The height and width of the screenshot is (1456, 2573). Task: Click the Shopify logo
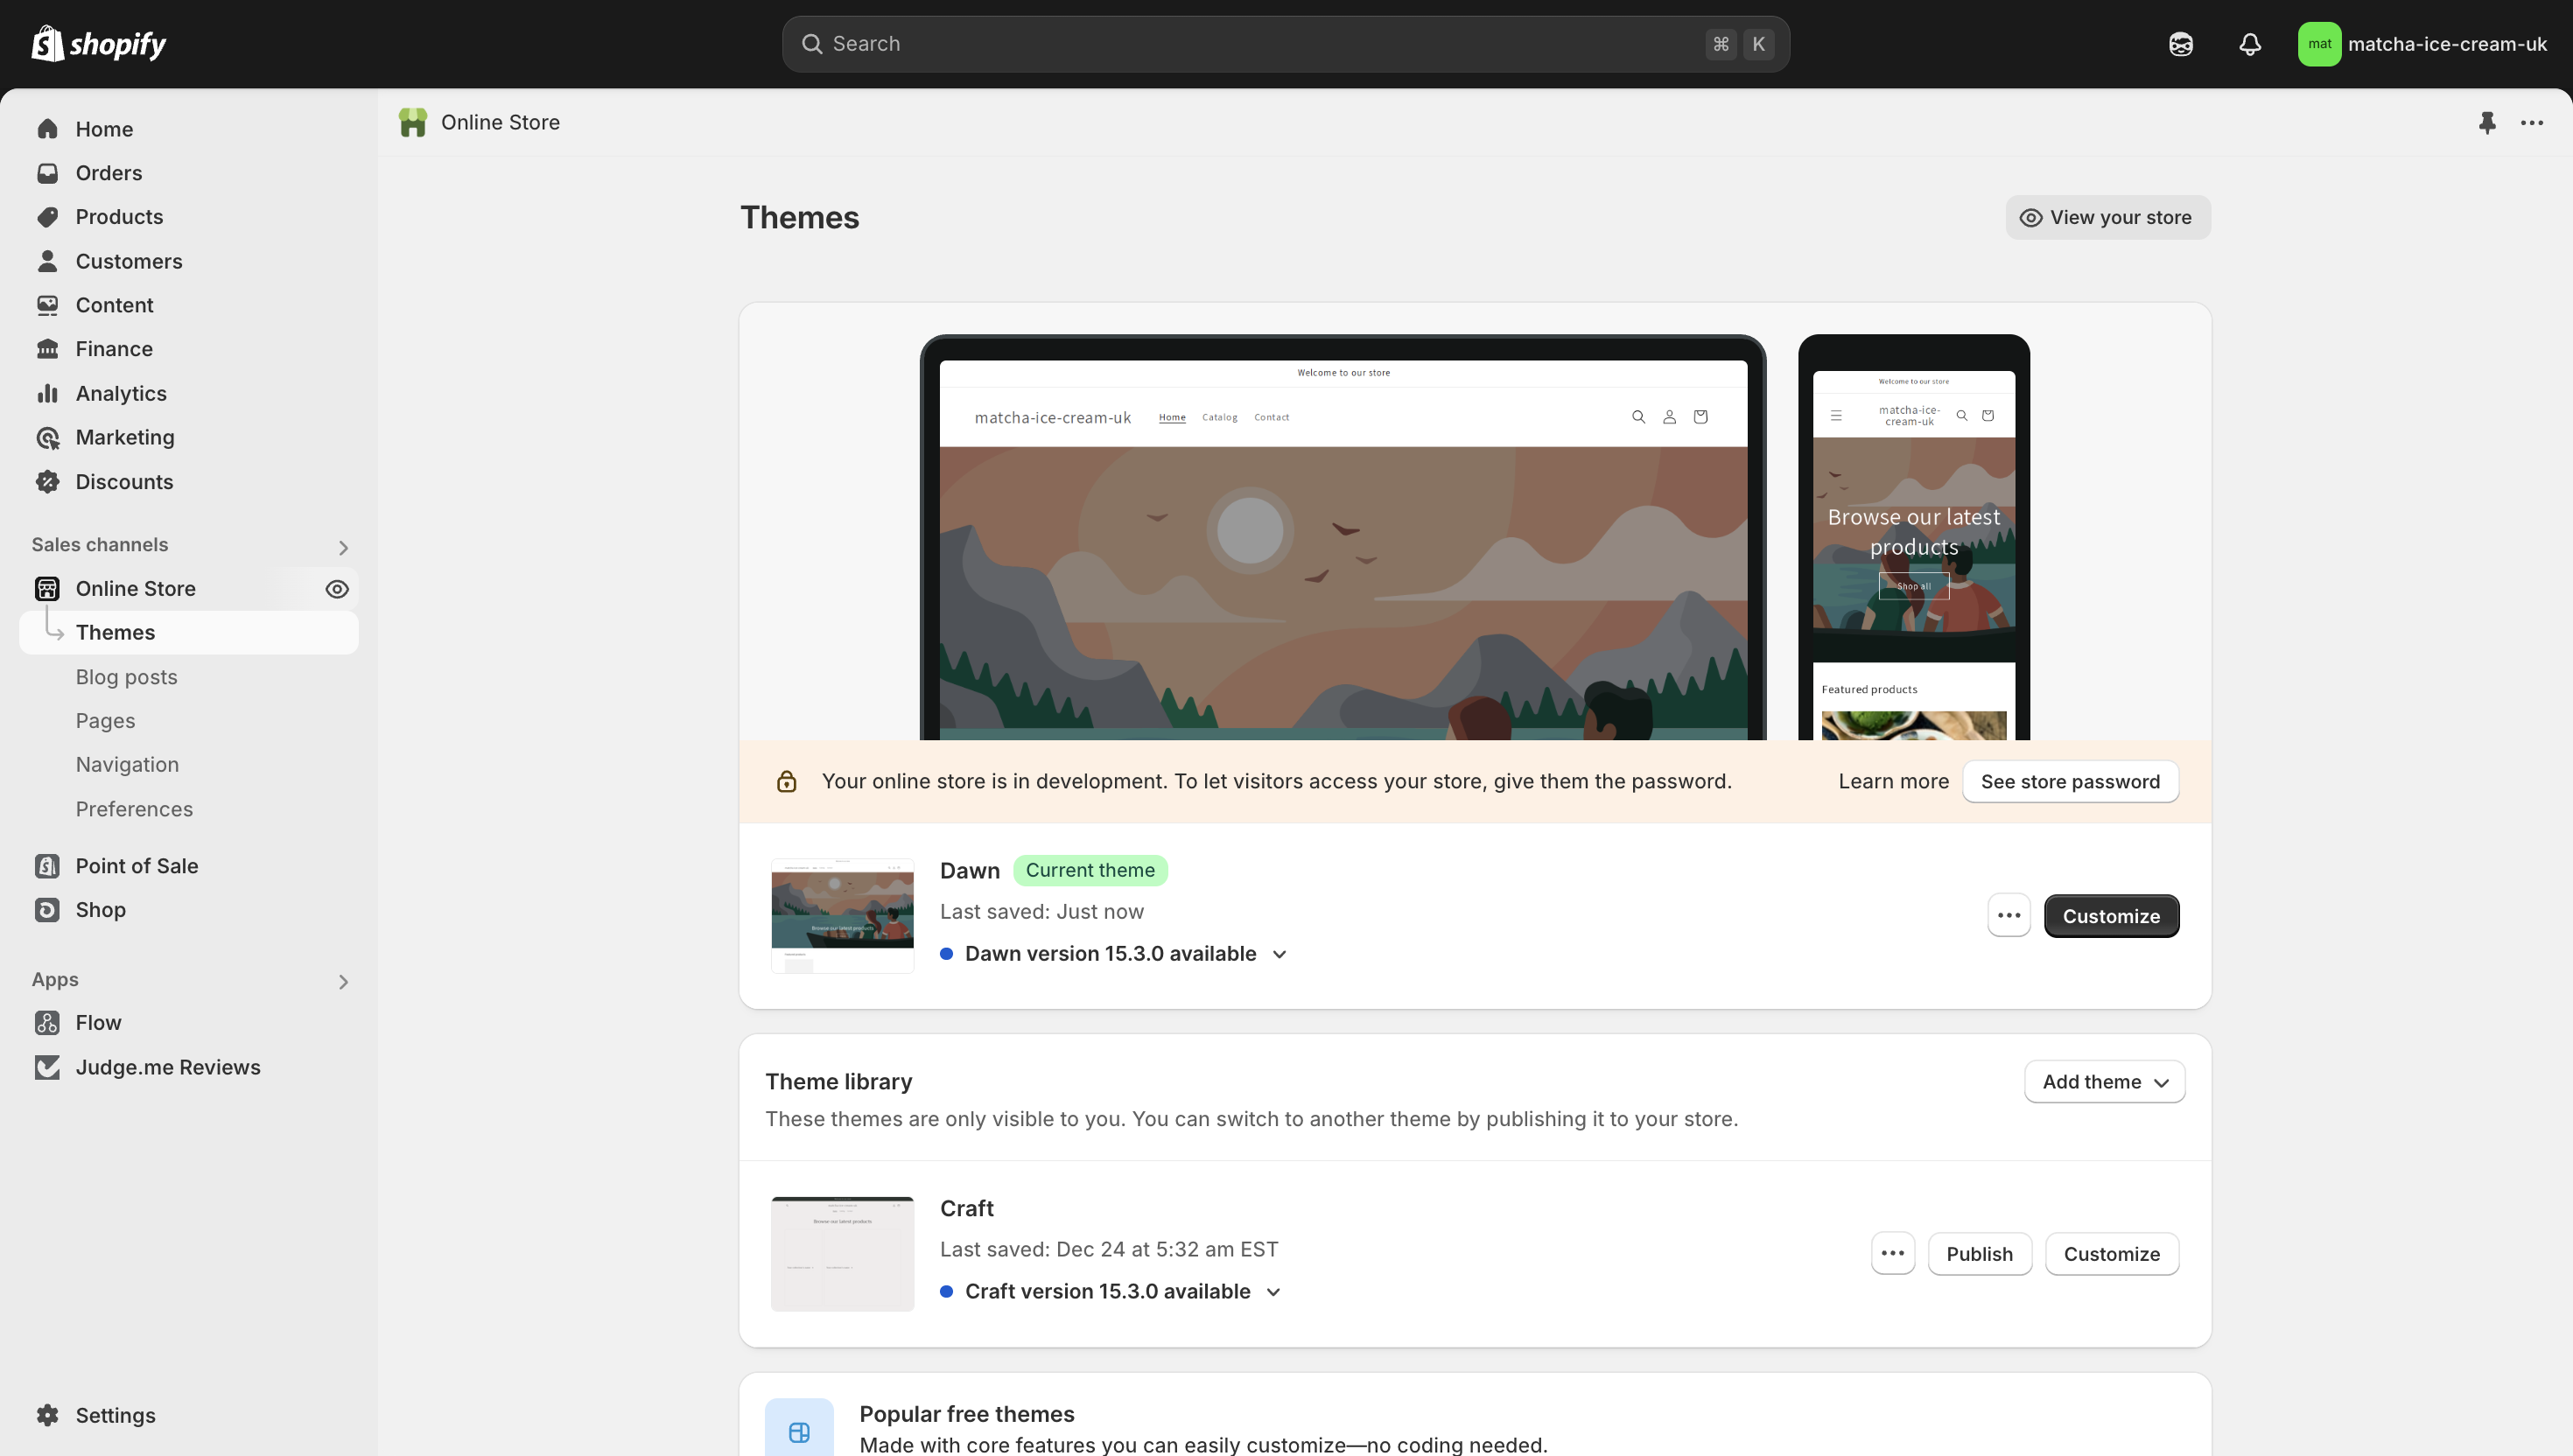[x=98, y=44]
